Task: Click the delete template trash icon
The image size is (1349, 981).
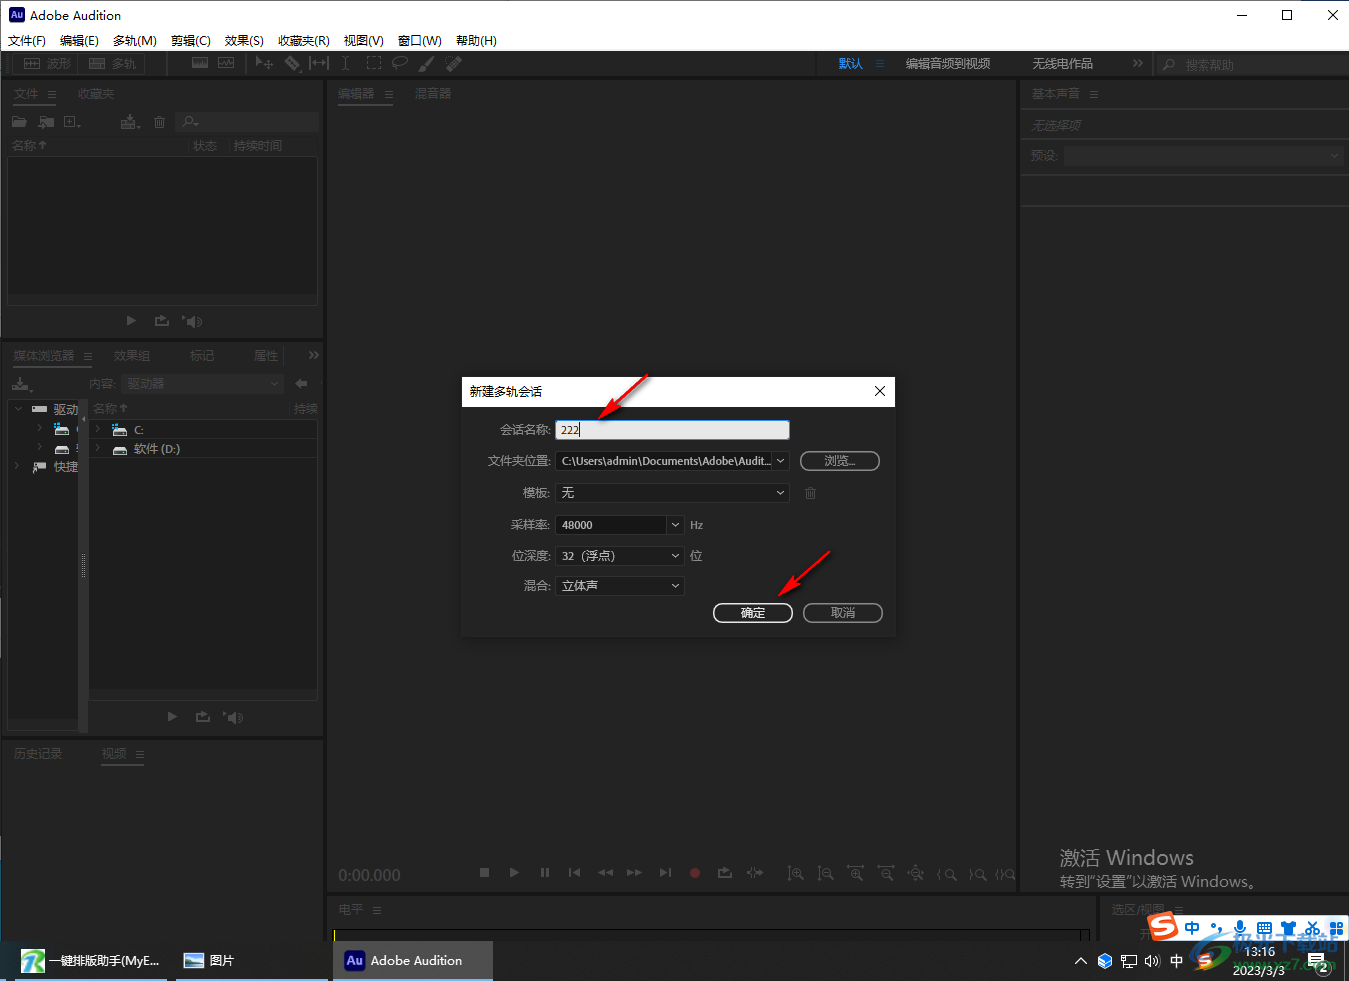Action: [x=811, y=493]
